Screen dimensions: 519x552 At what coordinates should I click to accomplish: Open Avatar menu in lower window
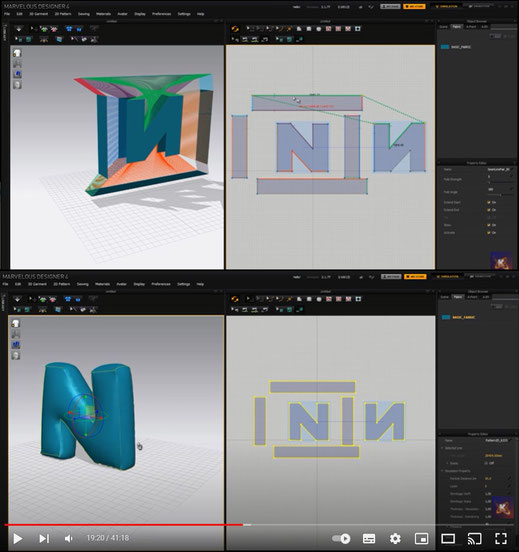tap(121, 284)
